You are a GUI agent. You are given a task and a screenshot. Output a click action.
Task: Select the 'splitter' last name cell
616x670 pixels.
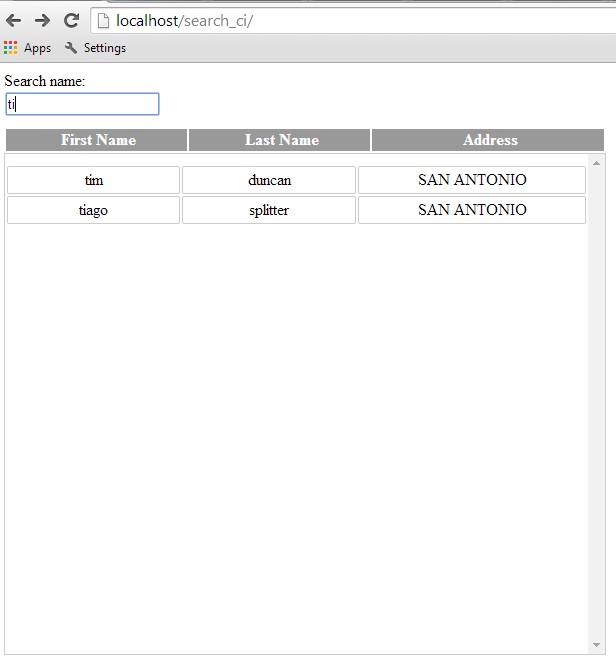click(269, 210)
